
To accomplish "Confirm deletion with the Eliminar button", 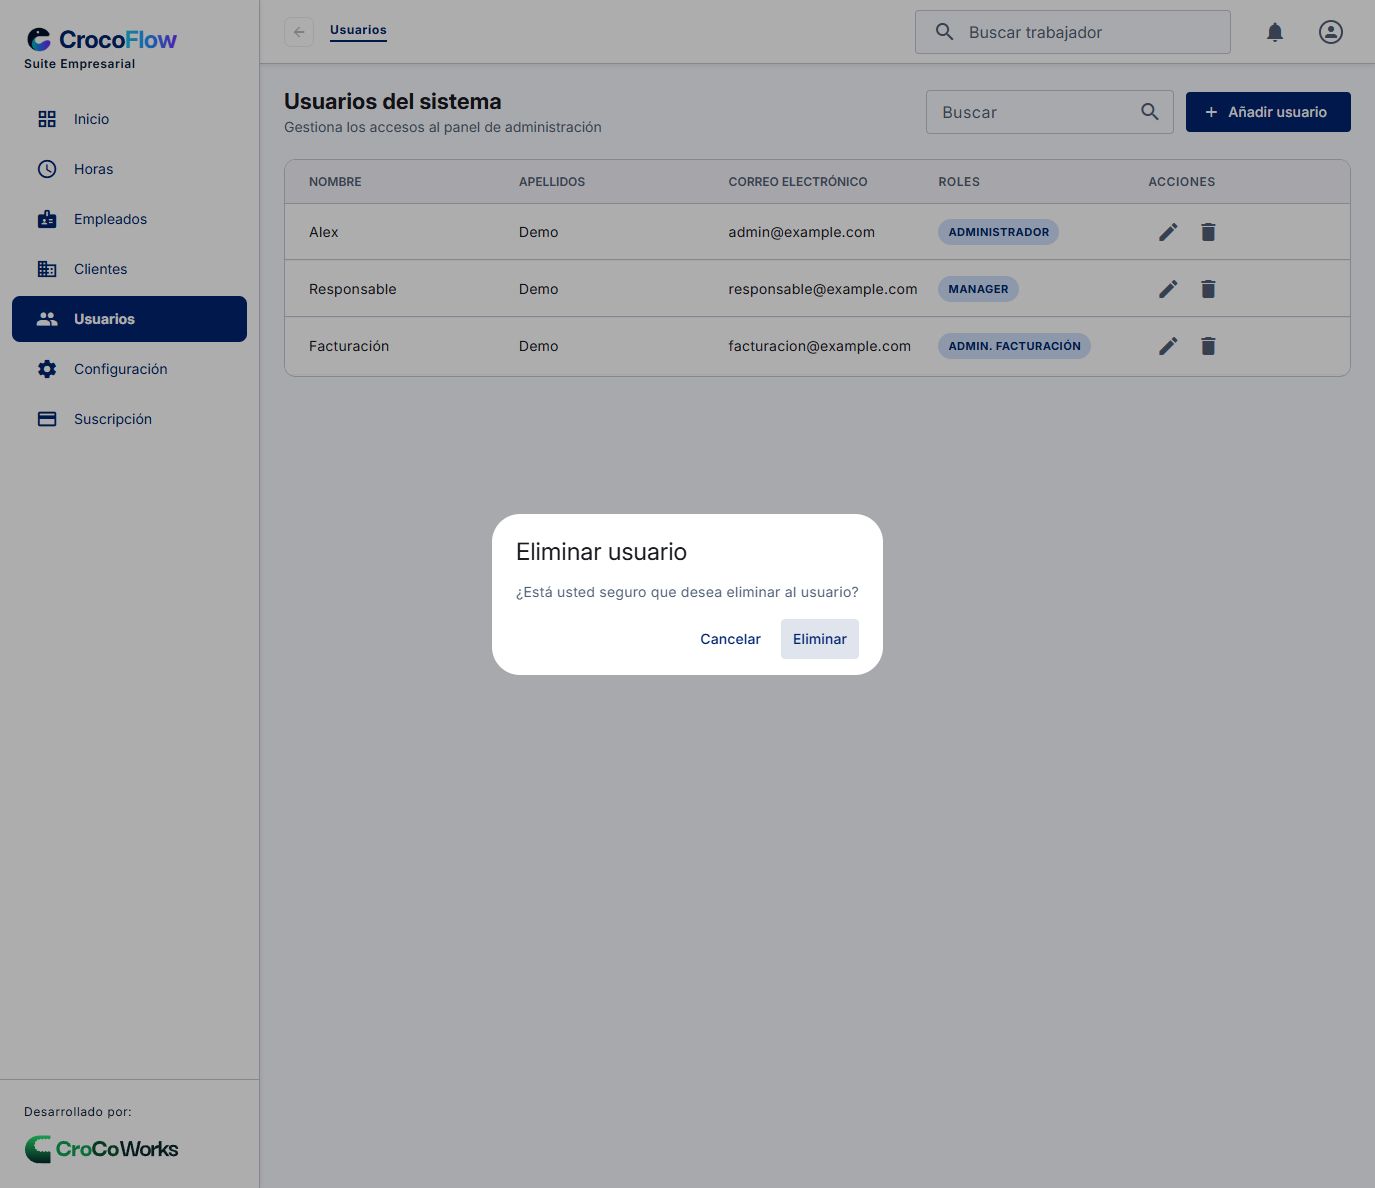I will 819,639.
